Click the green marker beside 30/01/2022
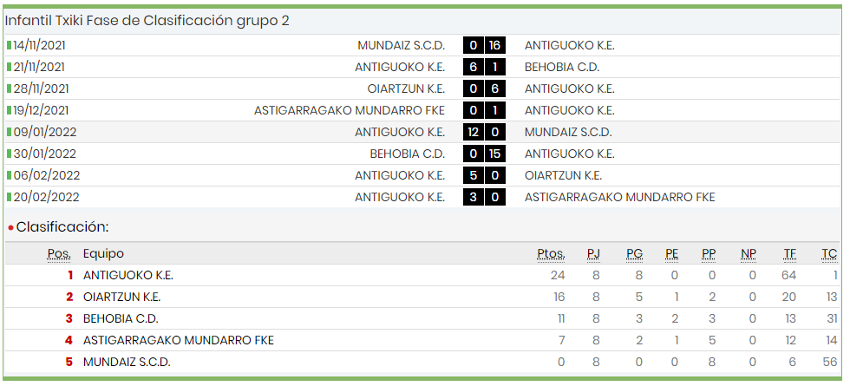The height and width of the screenshot is (386, 850). [9, 154]
